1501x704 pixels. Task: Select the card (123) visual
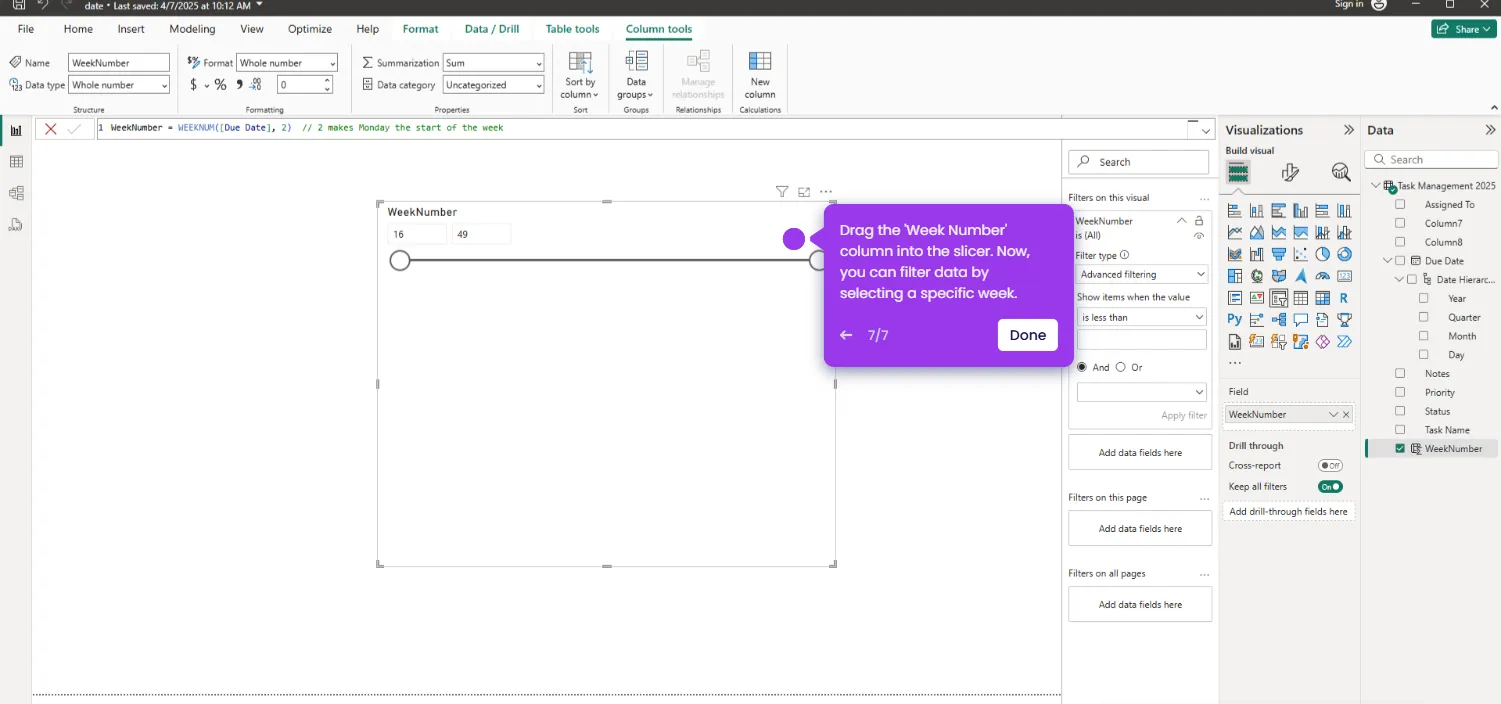pyautogui.click(x=1344, y=276)
